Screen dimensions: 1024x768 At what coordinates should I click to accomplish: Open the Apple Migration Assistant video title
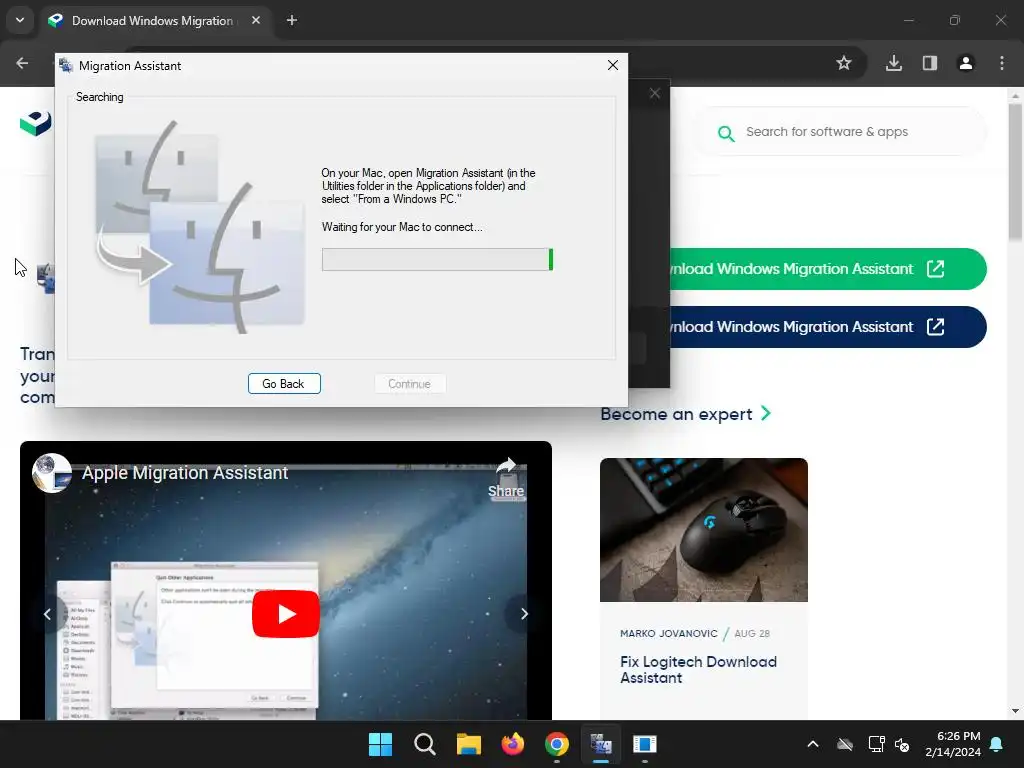tap(185, 473)
